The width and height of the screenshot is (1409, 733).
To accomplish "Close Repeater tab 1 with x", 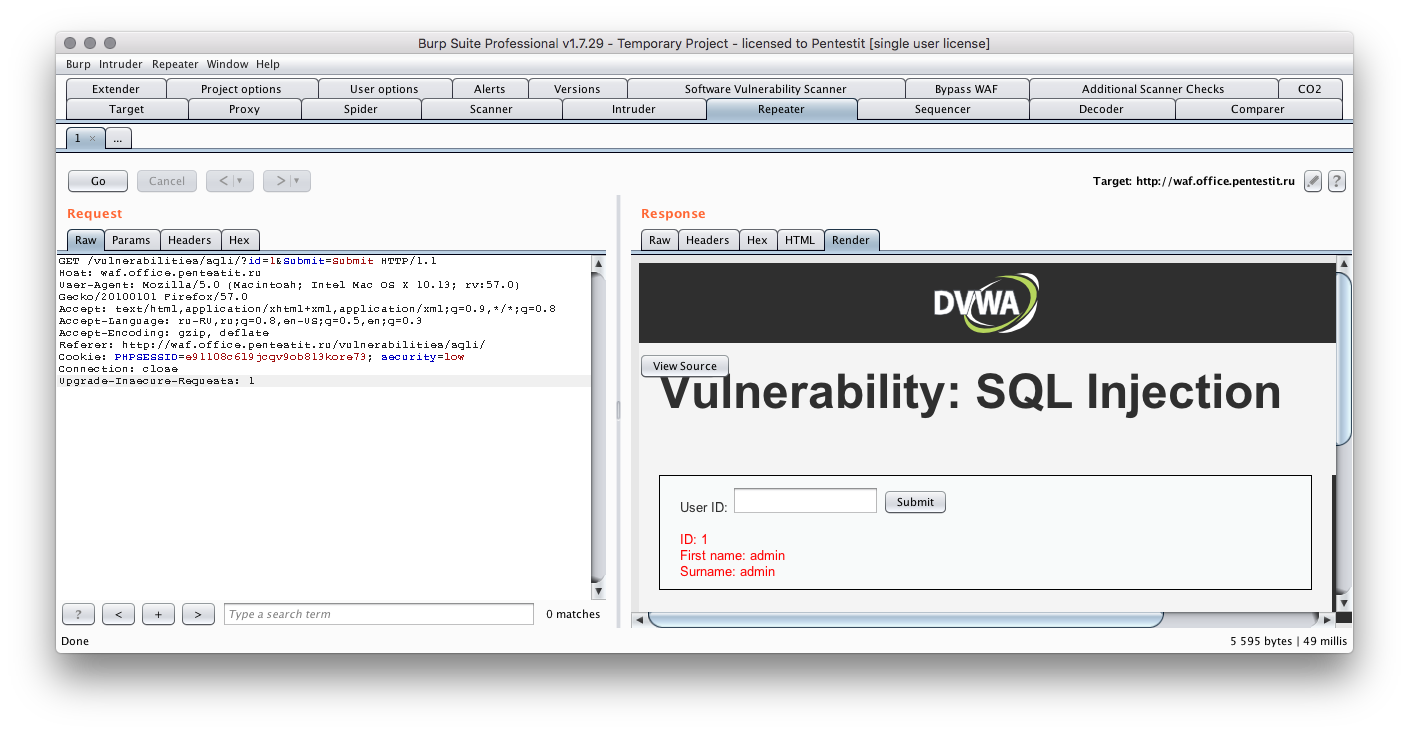I will [92, 139].
